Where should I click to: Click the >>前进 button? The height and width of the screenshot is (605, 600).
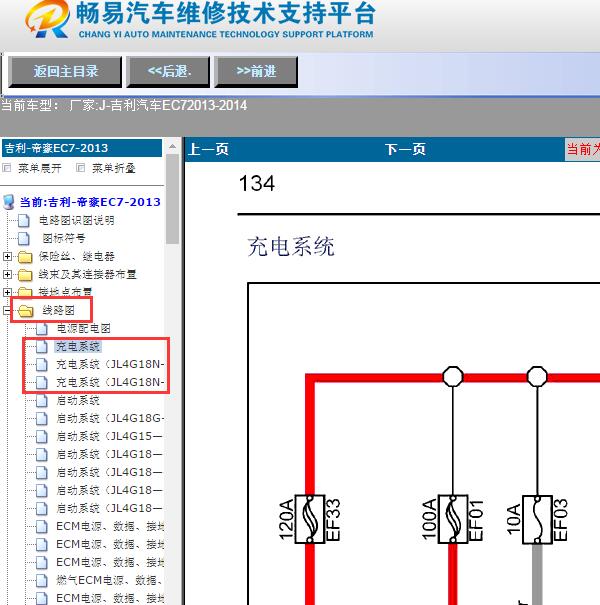pyautogui.click(x=256, y=72)
